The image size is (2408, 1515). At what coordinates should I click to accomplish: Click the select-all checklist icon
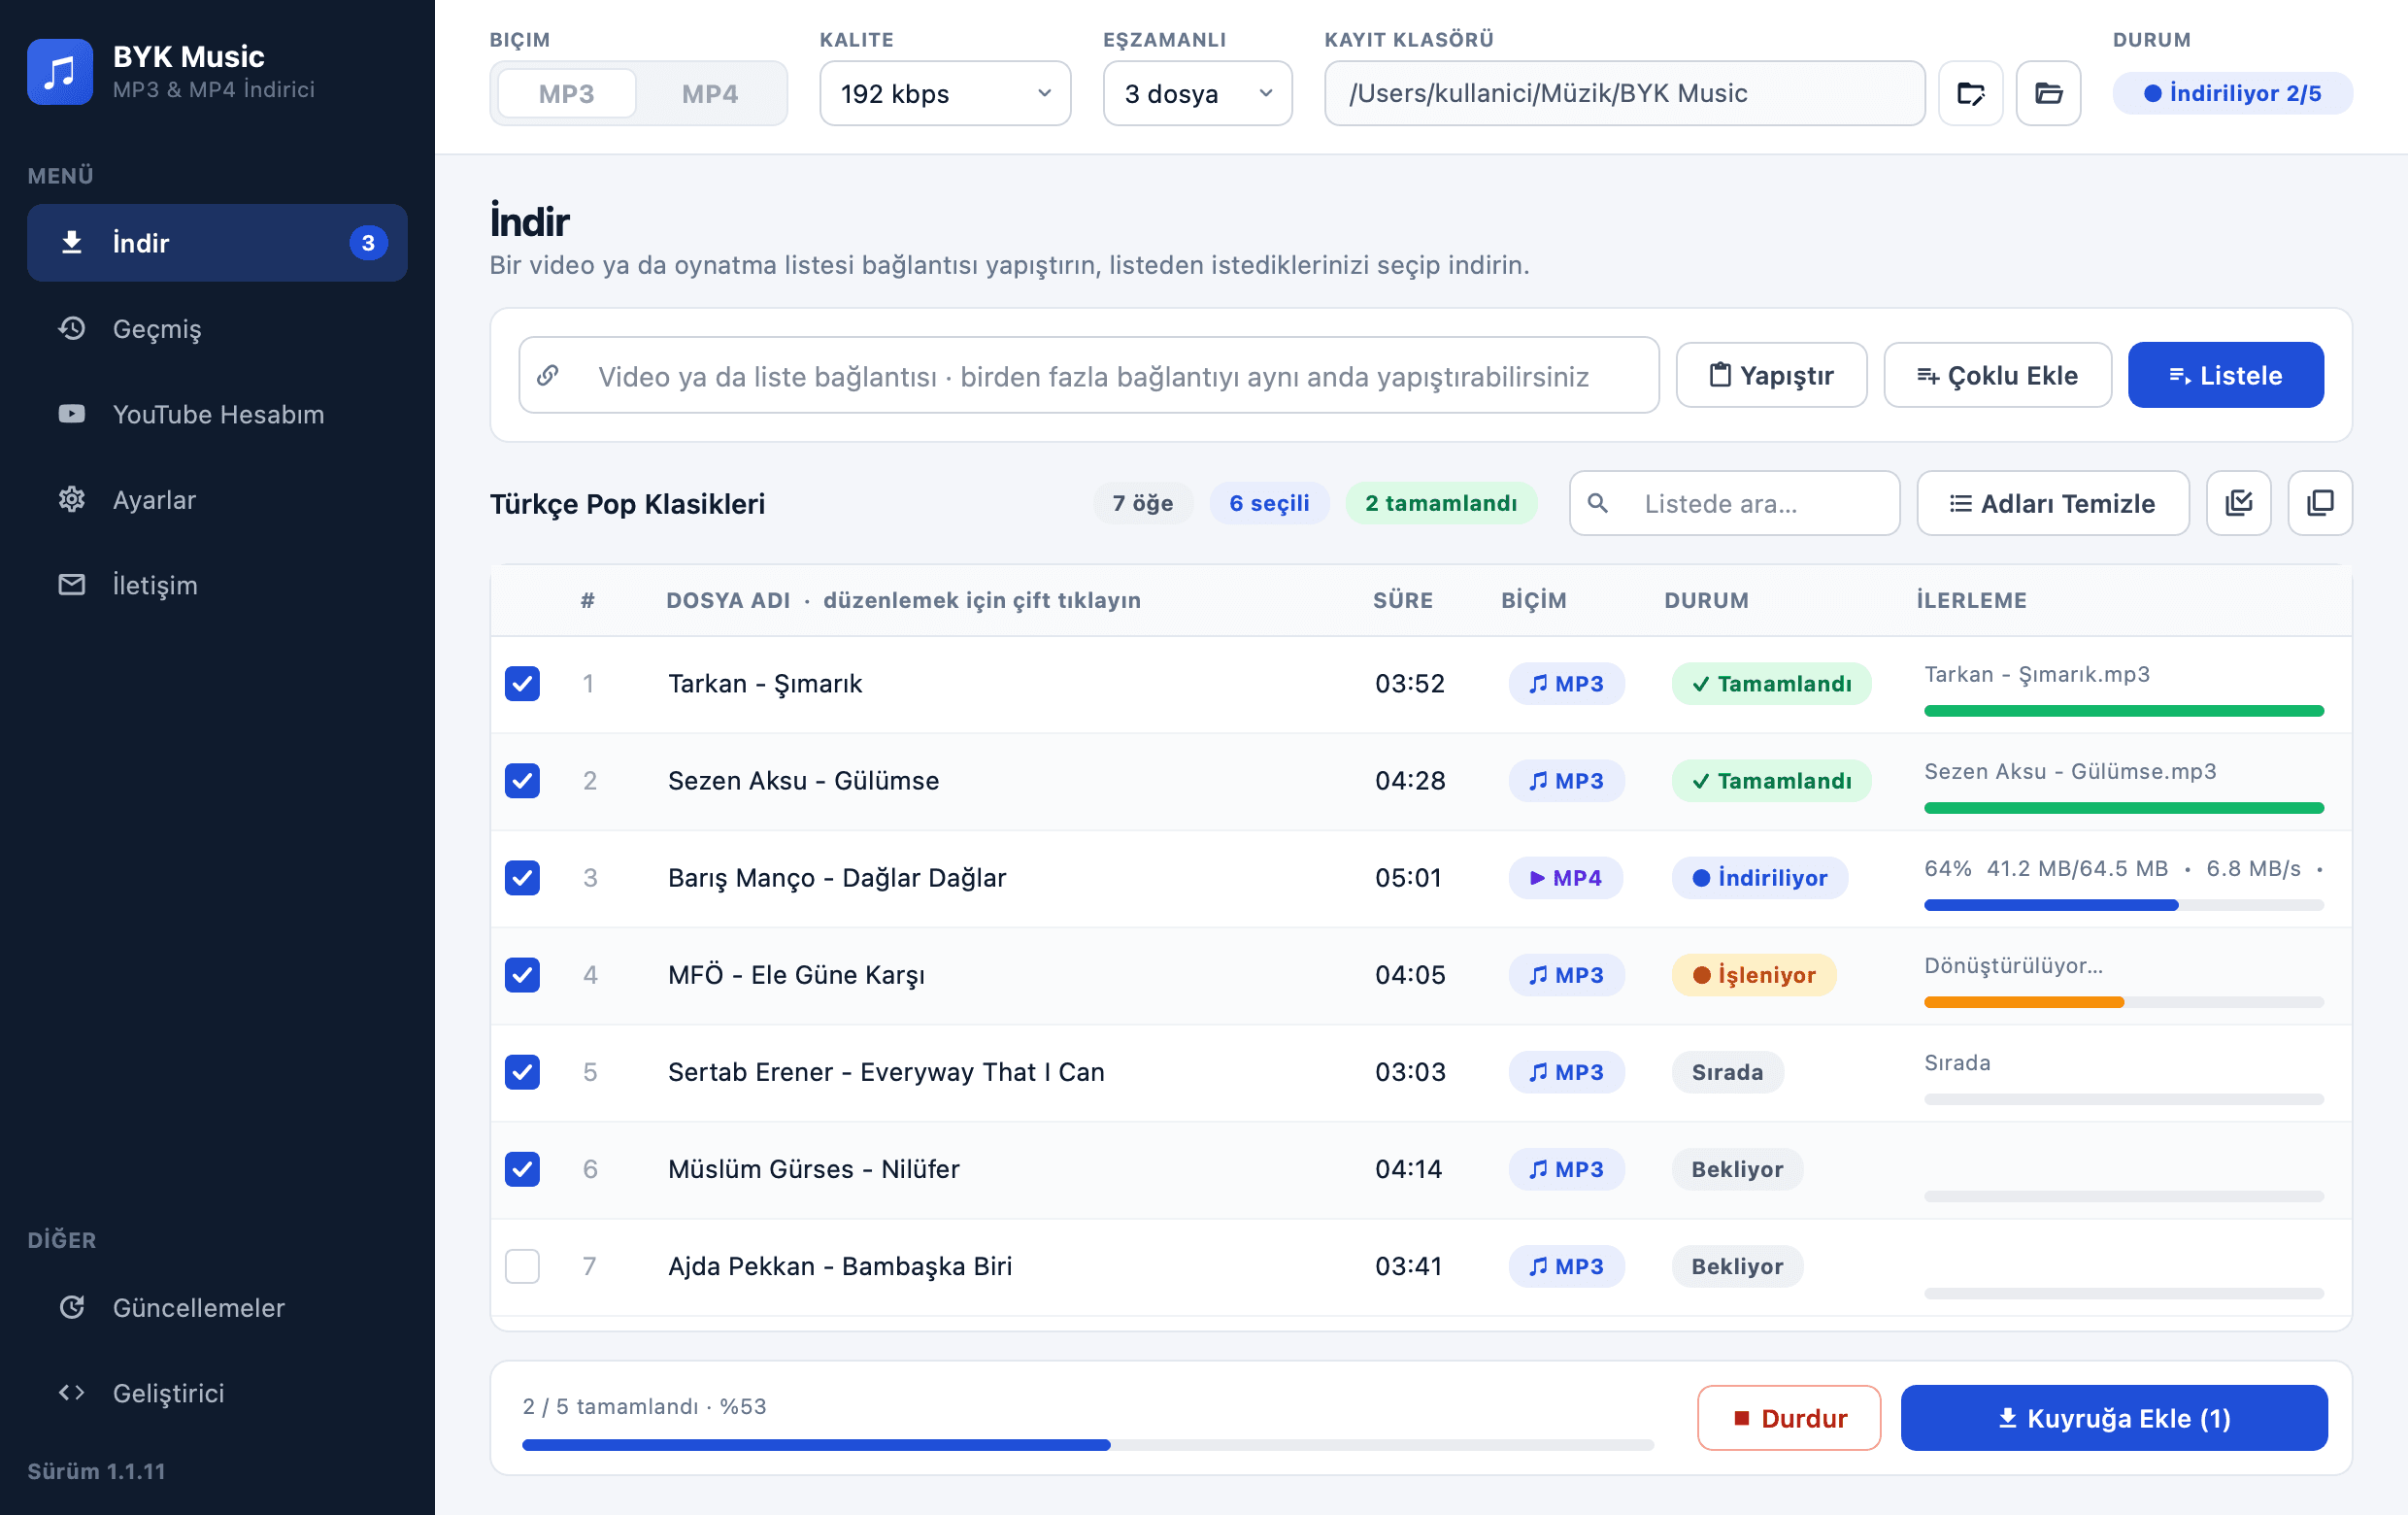[x=2238, y=503]
